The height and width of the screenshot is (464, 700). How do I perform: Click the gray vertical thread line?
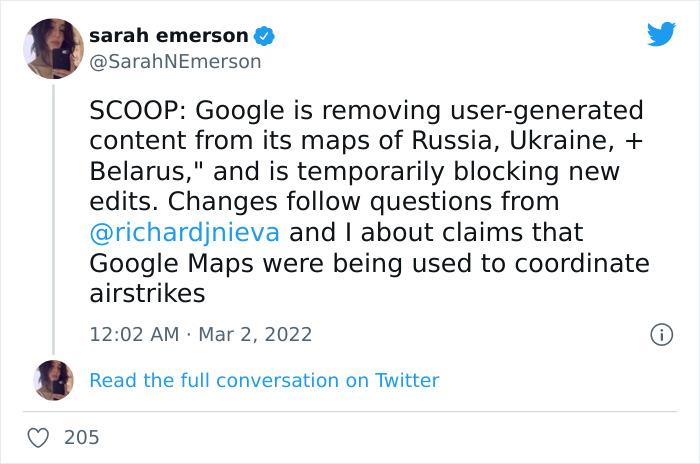54,219
